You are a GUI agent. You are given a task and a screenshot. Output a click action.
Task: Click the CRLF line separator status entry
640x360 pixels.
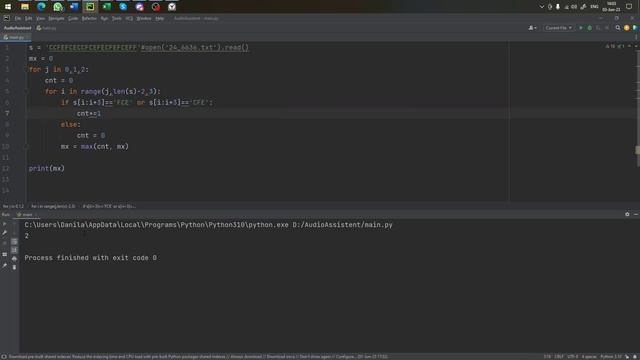click(x=559, y=357)
